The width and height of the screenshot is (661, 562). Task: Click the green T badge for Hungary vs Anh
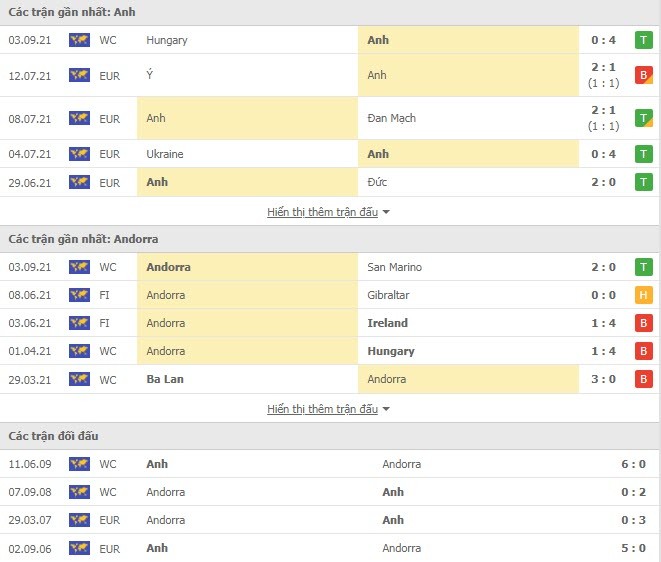643,40
